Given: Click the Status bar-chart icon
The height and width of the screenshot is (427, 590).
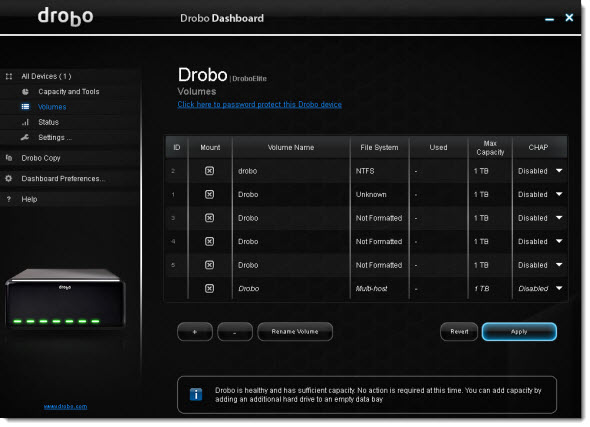Looking at the screenshot, I should click(x=25, y=122).
